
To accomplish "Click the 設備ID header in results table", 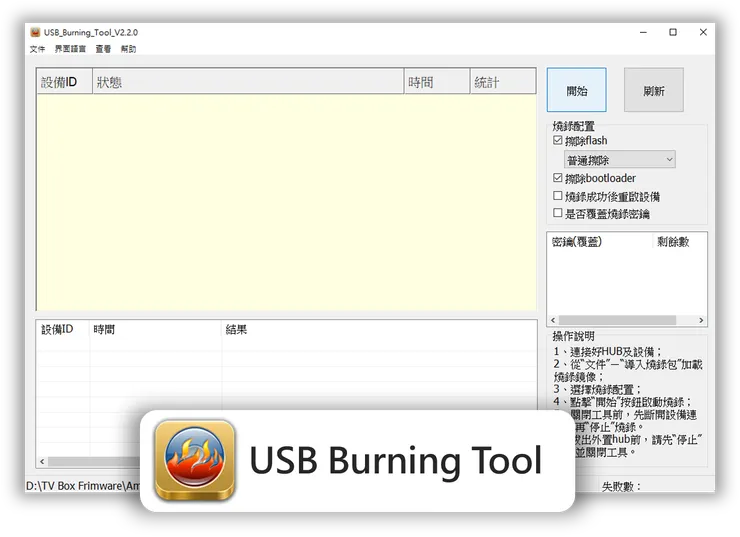I will pos(63,329).
